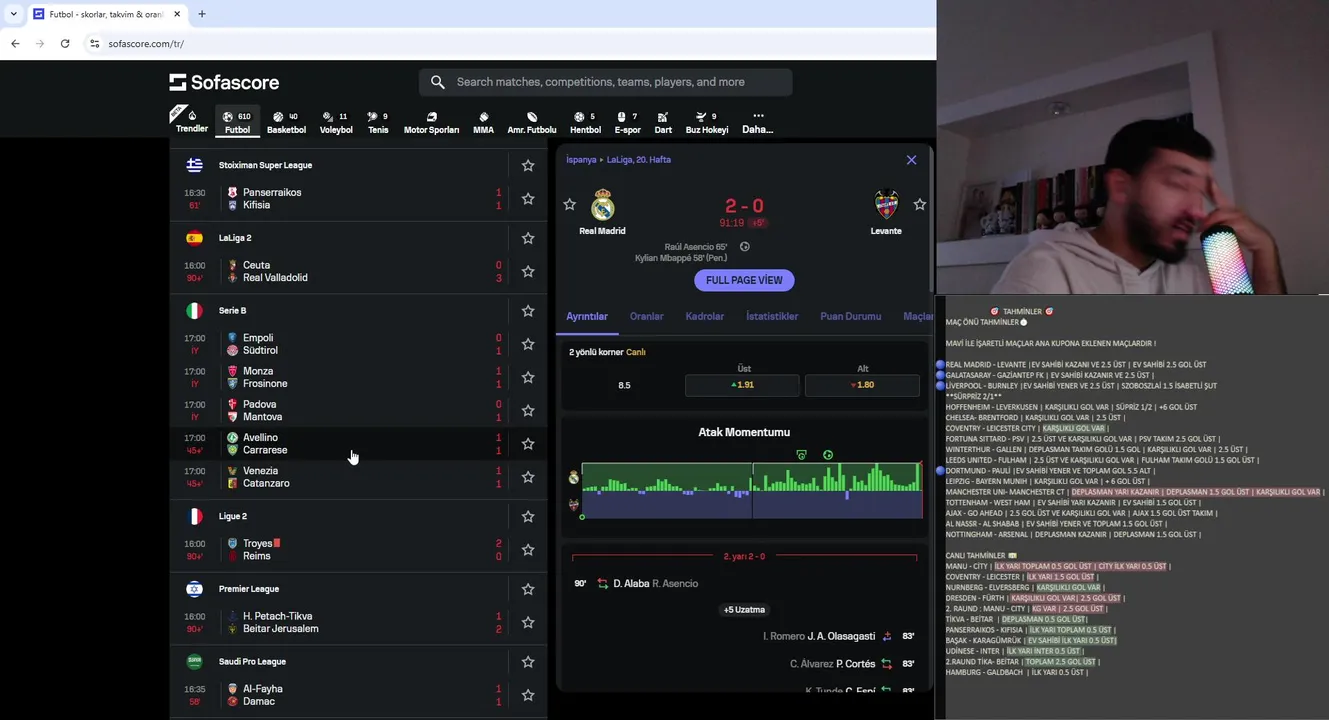Click the Atak Momentumu graph
Viewport: 1329px width, 720px height.
(752, 489)
